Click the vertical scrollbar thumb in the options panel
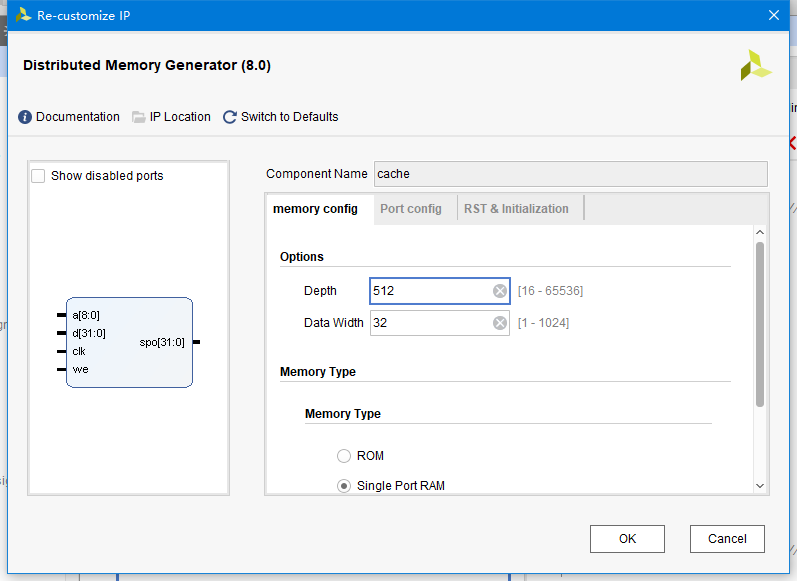Image resolution: width=797 pixels, height=581 pixels. tap(760, 324)
